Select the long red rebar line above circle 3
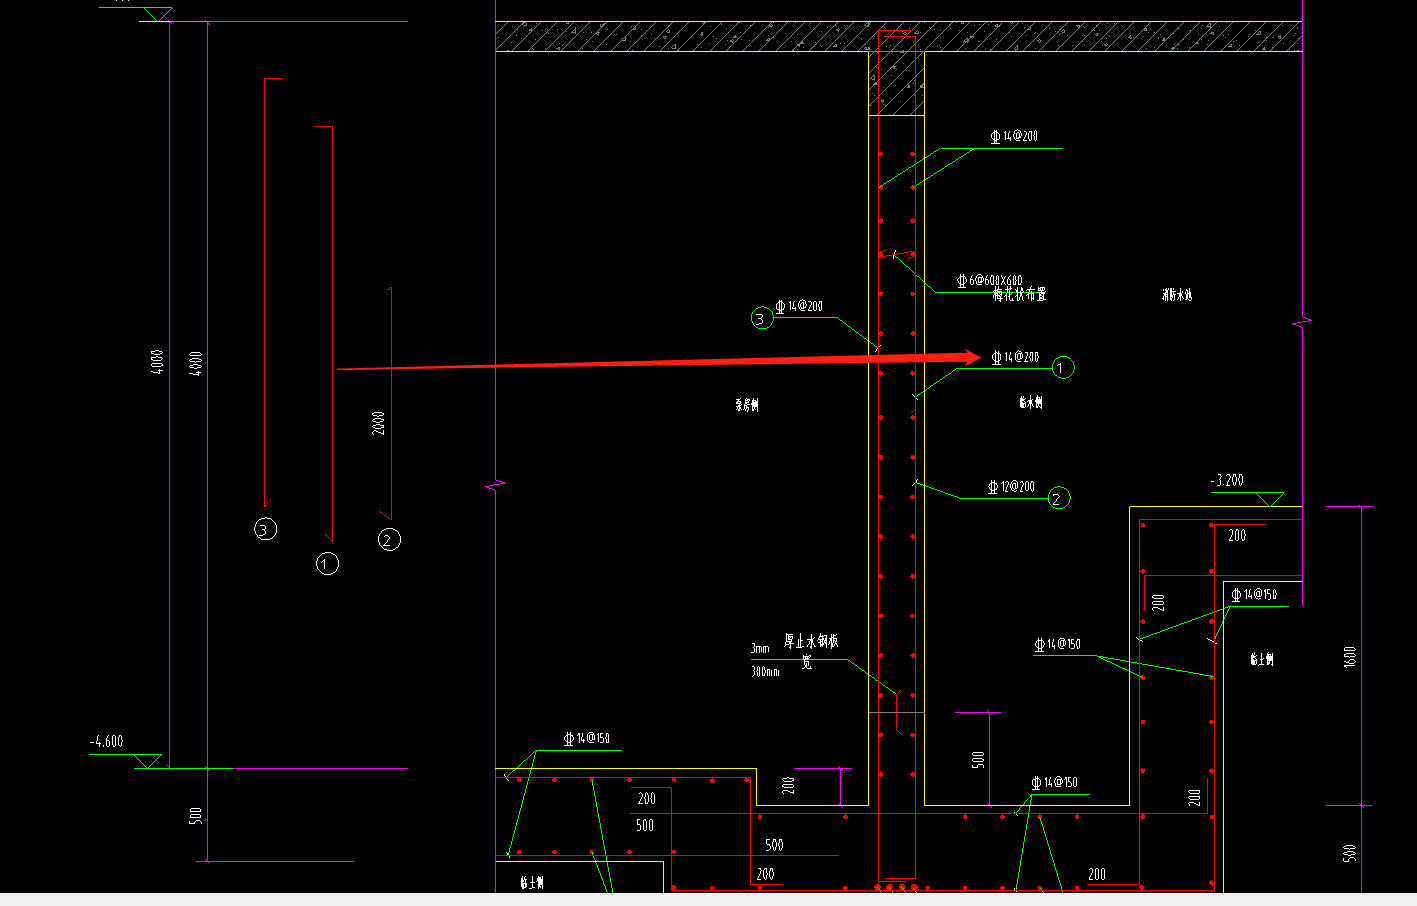This screenshot has width=1417, height=906. point(265,292)
